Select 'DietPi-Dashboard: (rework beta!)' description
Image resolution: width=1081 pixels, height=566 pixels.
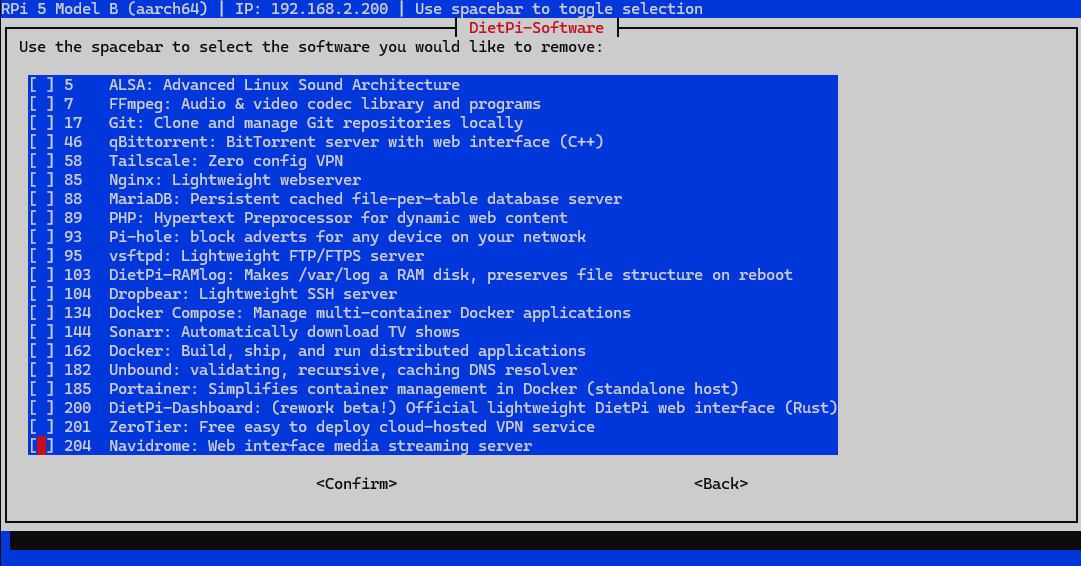tap(473, 407)
